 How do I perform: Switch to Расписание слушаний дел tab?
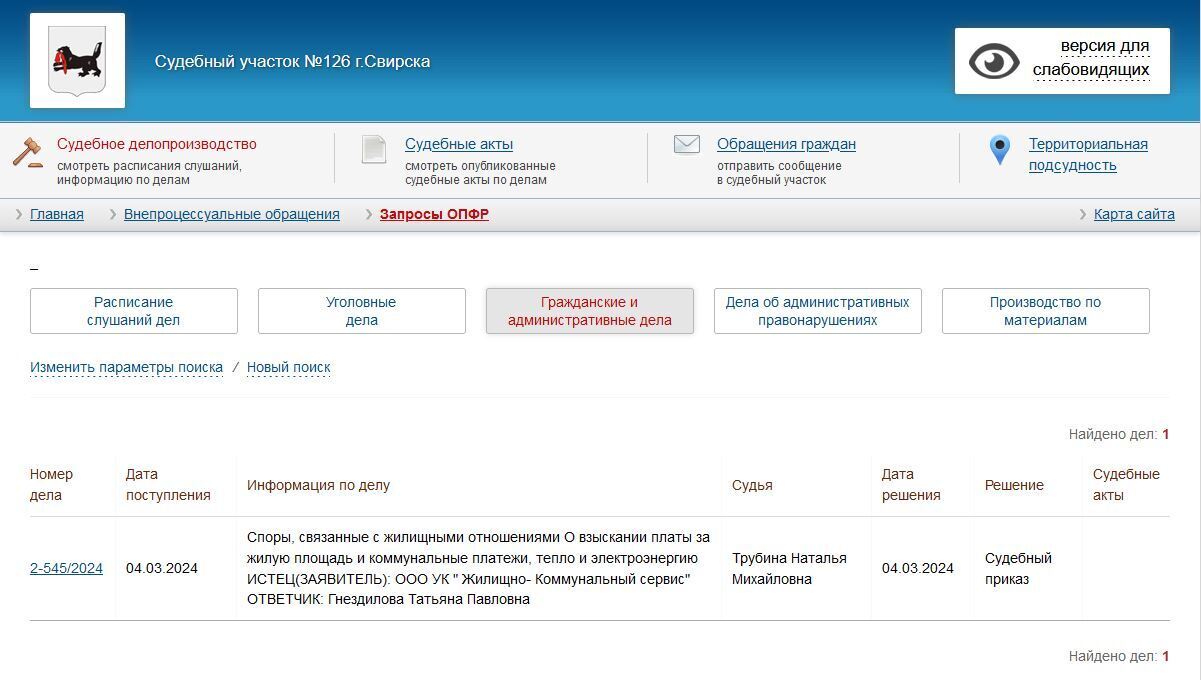click(134, 311)
